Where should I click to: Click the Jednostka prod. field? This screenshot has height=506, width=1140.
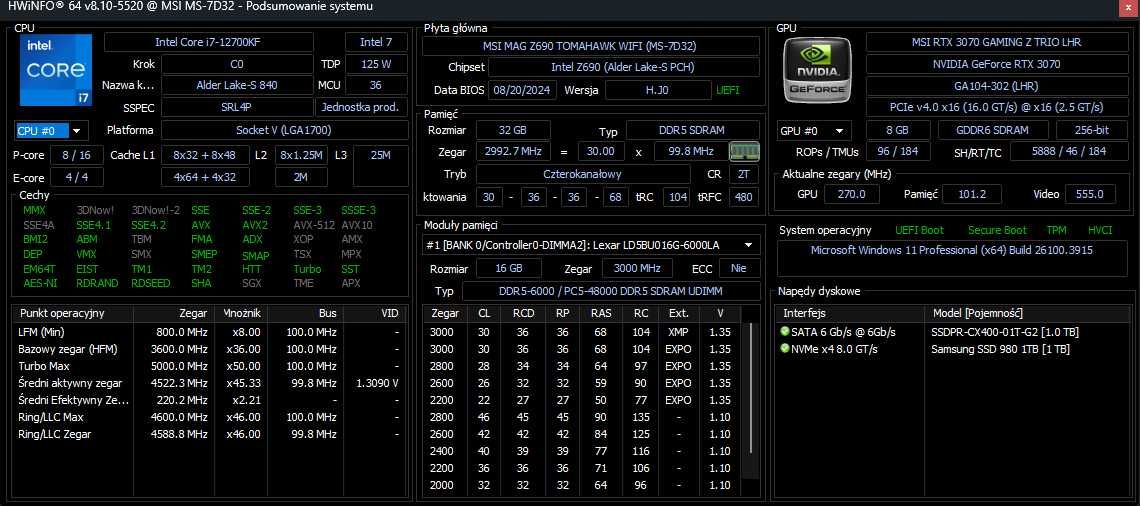(x=361, y=107)
